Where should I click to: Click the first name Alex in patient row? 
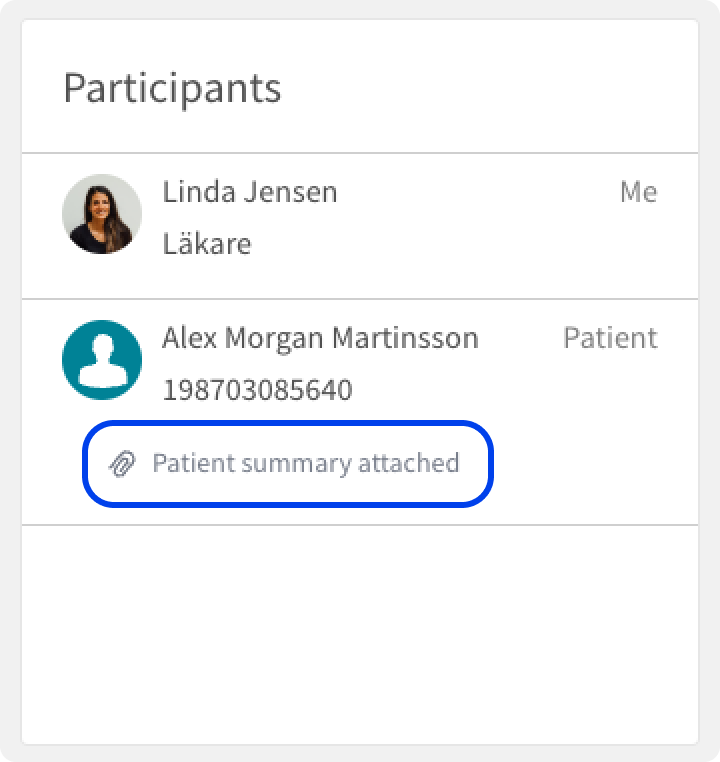coord(189,338)
